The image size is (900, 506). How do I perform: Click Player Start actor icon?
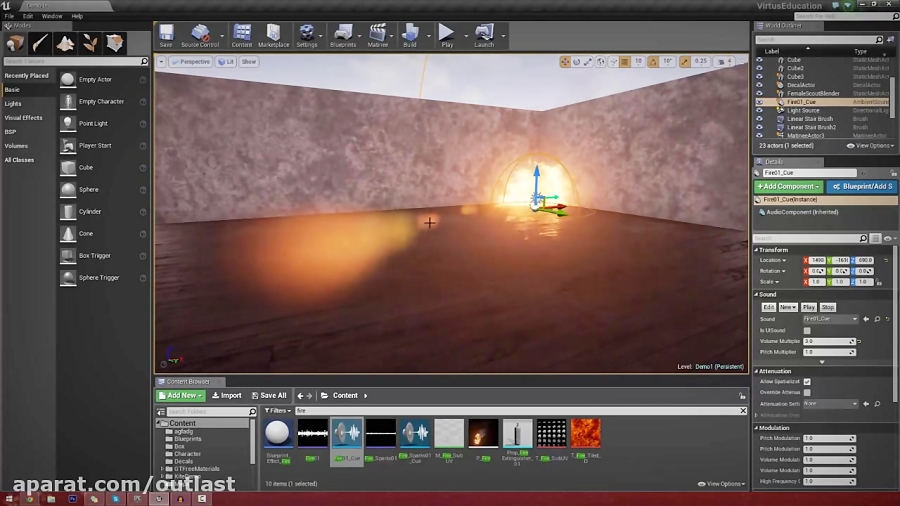point(68,146)
